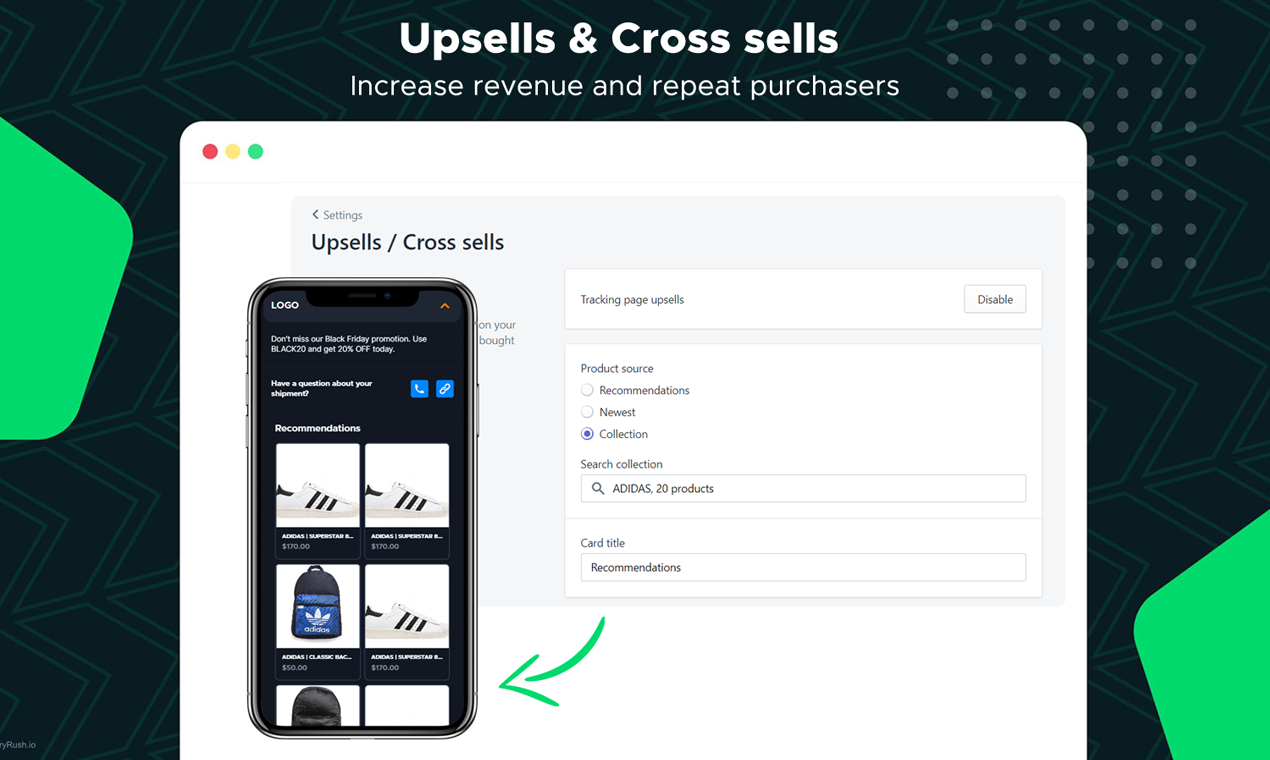Click the LOGO text in phone header
The image size is (1270, 760).
click(285, 305)
